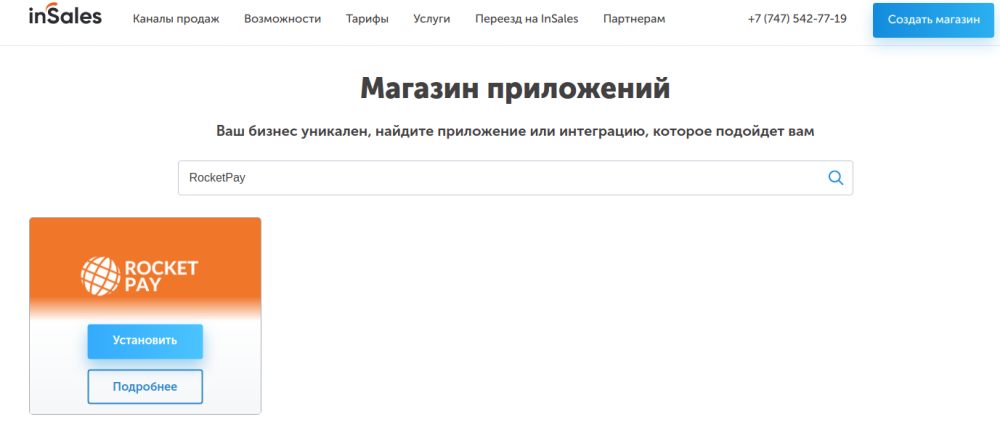
Task: Open the Услуги menu item
Action: click(x=432, y=18)
